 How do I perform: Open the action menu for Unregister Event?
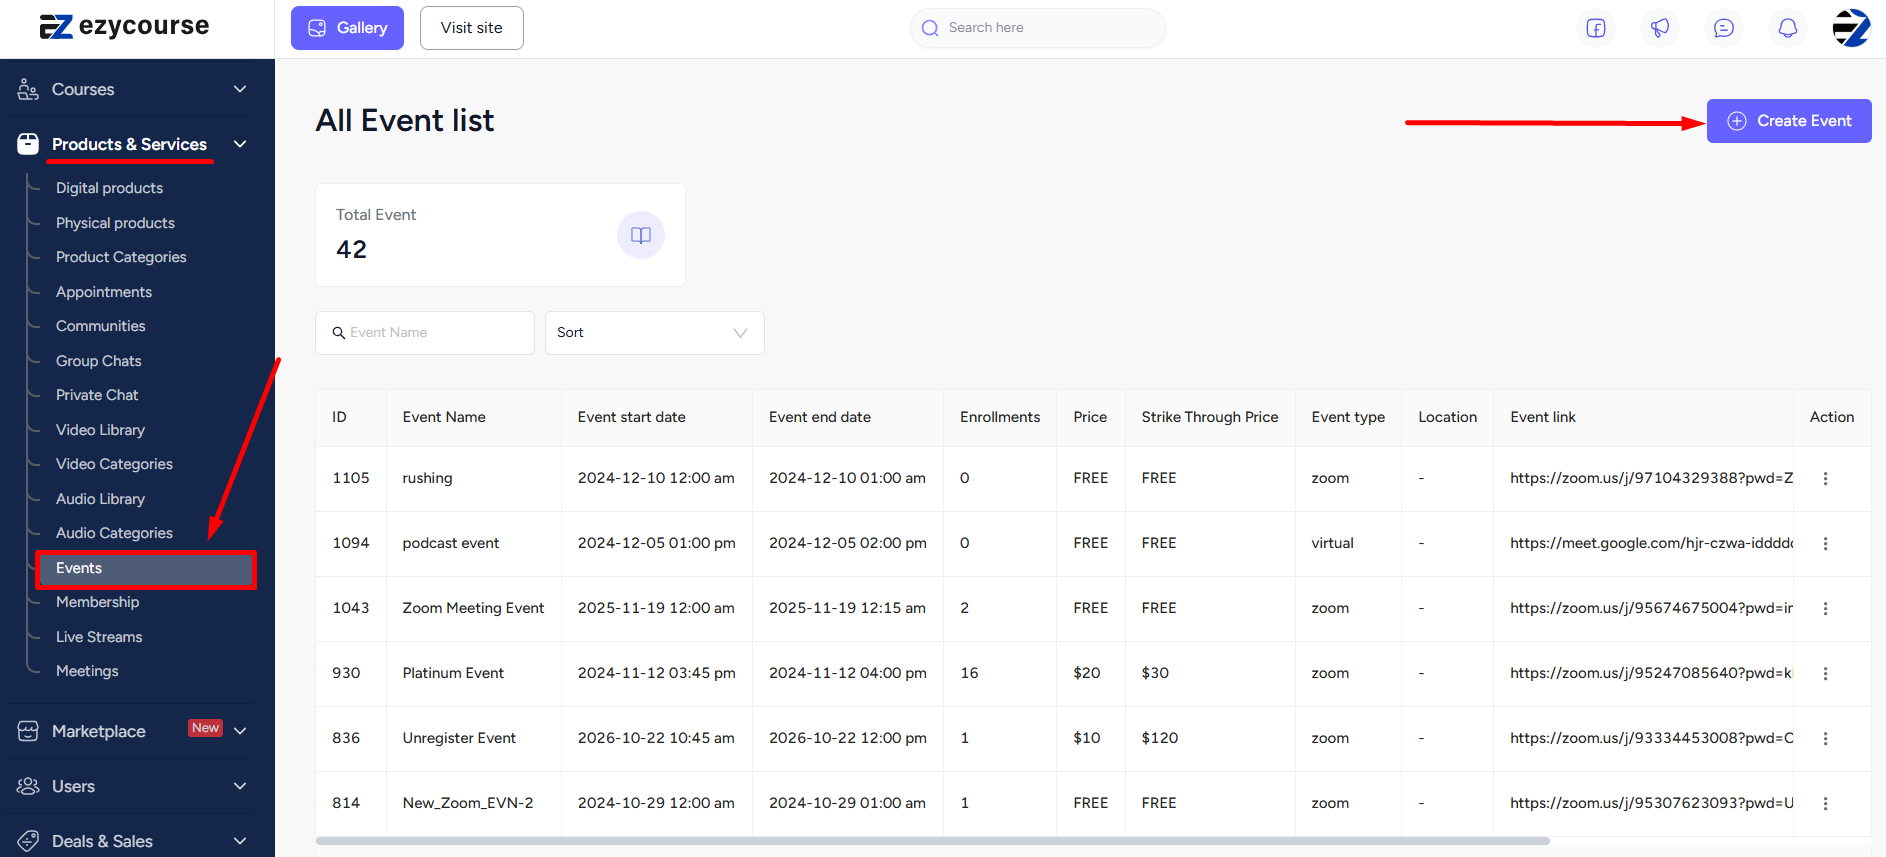tap(1825, 738)
